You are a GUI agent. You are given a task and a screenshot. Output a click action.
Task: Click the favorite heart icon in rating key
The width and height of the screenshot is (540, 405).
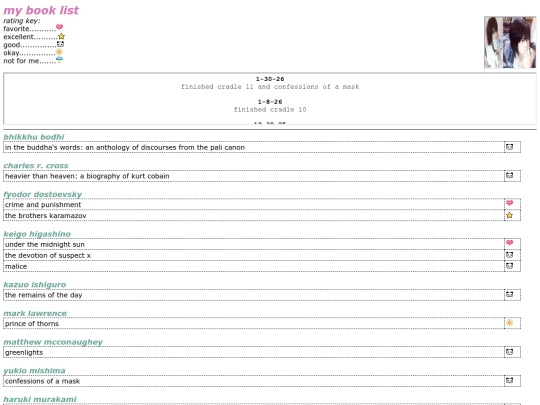(60, 27)
